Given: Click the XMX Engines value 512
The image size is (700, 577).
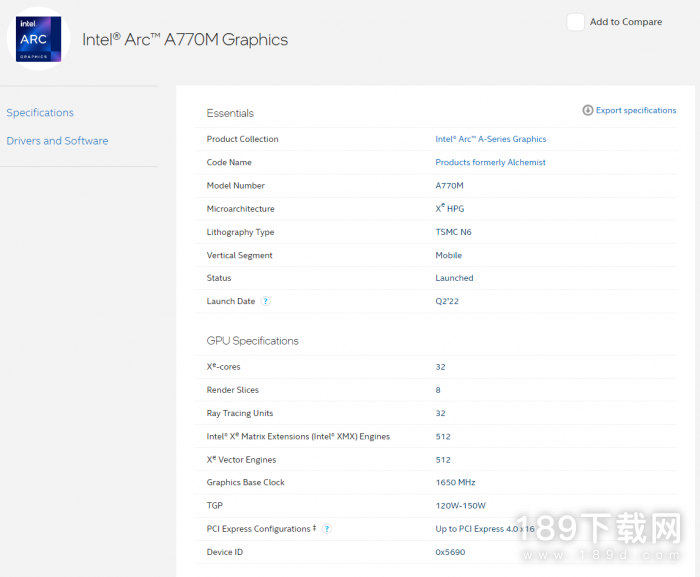Looking at the screenshot, I should click(443, 436).
